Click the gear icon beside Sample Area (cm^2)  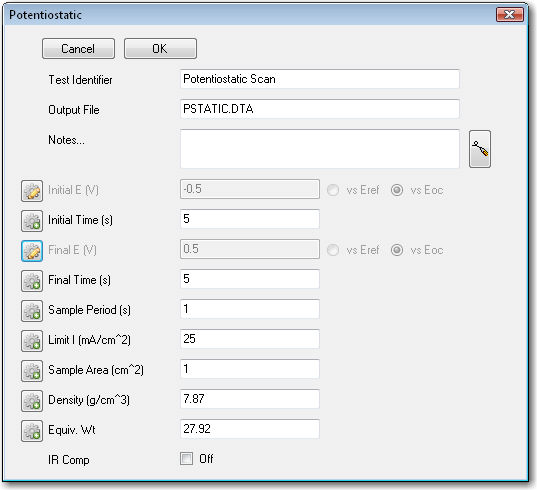coord(32,371)
